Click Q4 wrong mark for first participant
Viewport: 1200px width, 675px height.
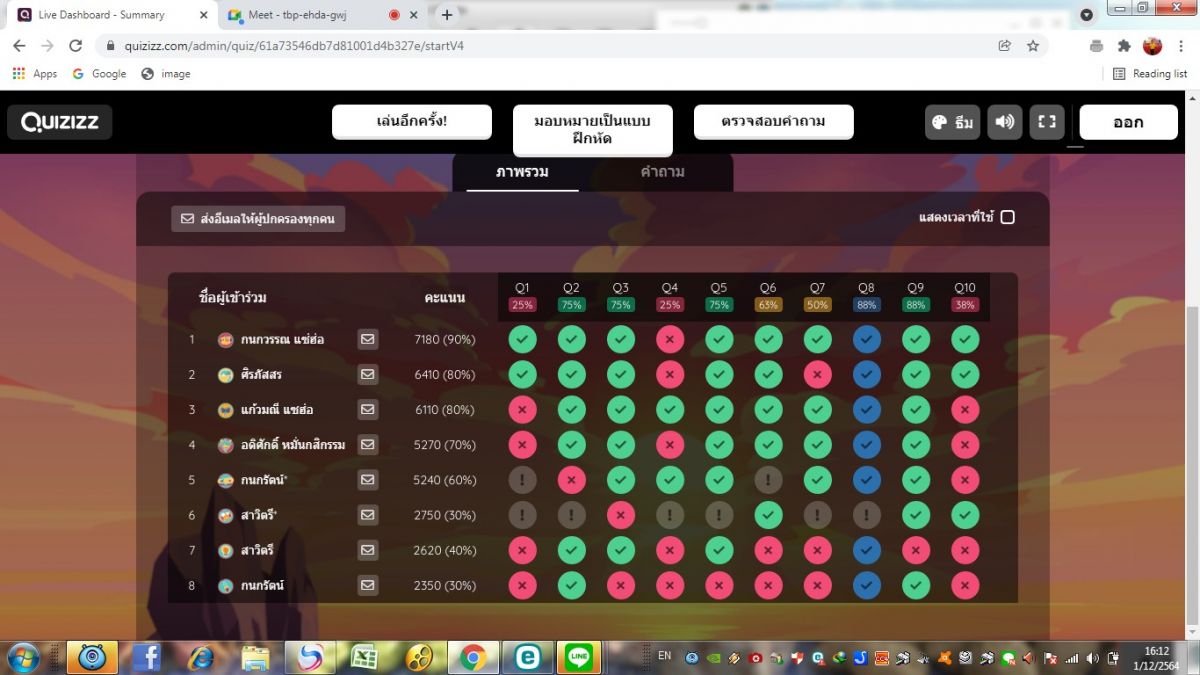670,340
